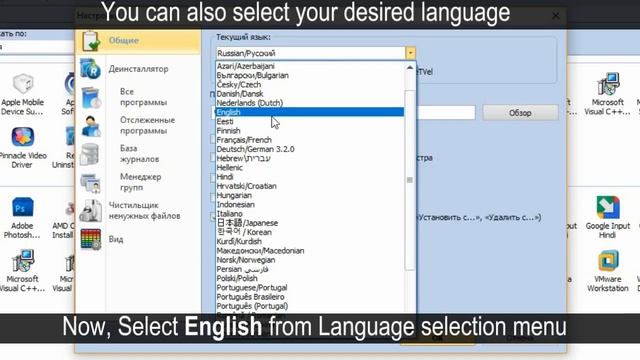The width and height of the screenshot is (640, 360).
Task: Open the Вид settings tab
Action: tap(116, 239)
